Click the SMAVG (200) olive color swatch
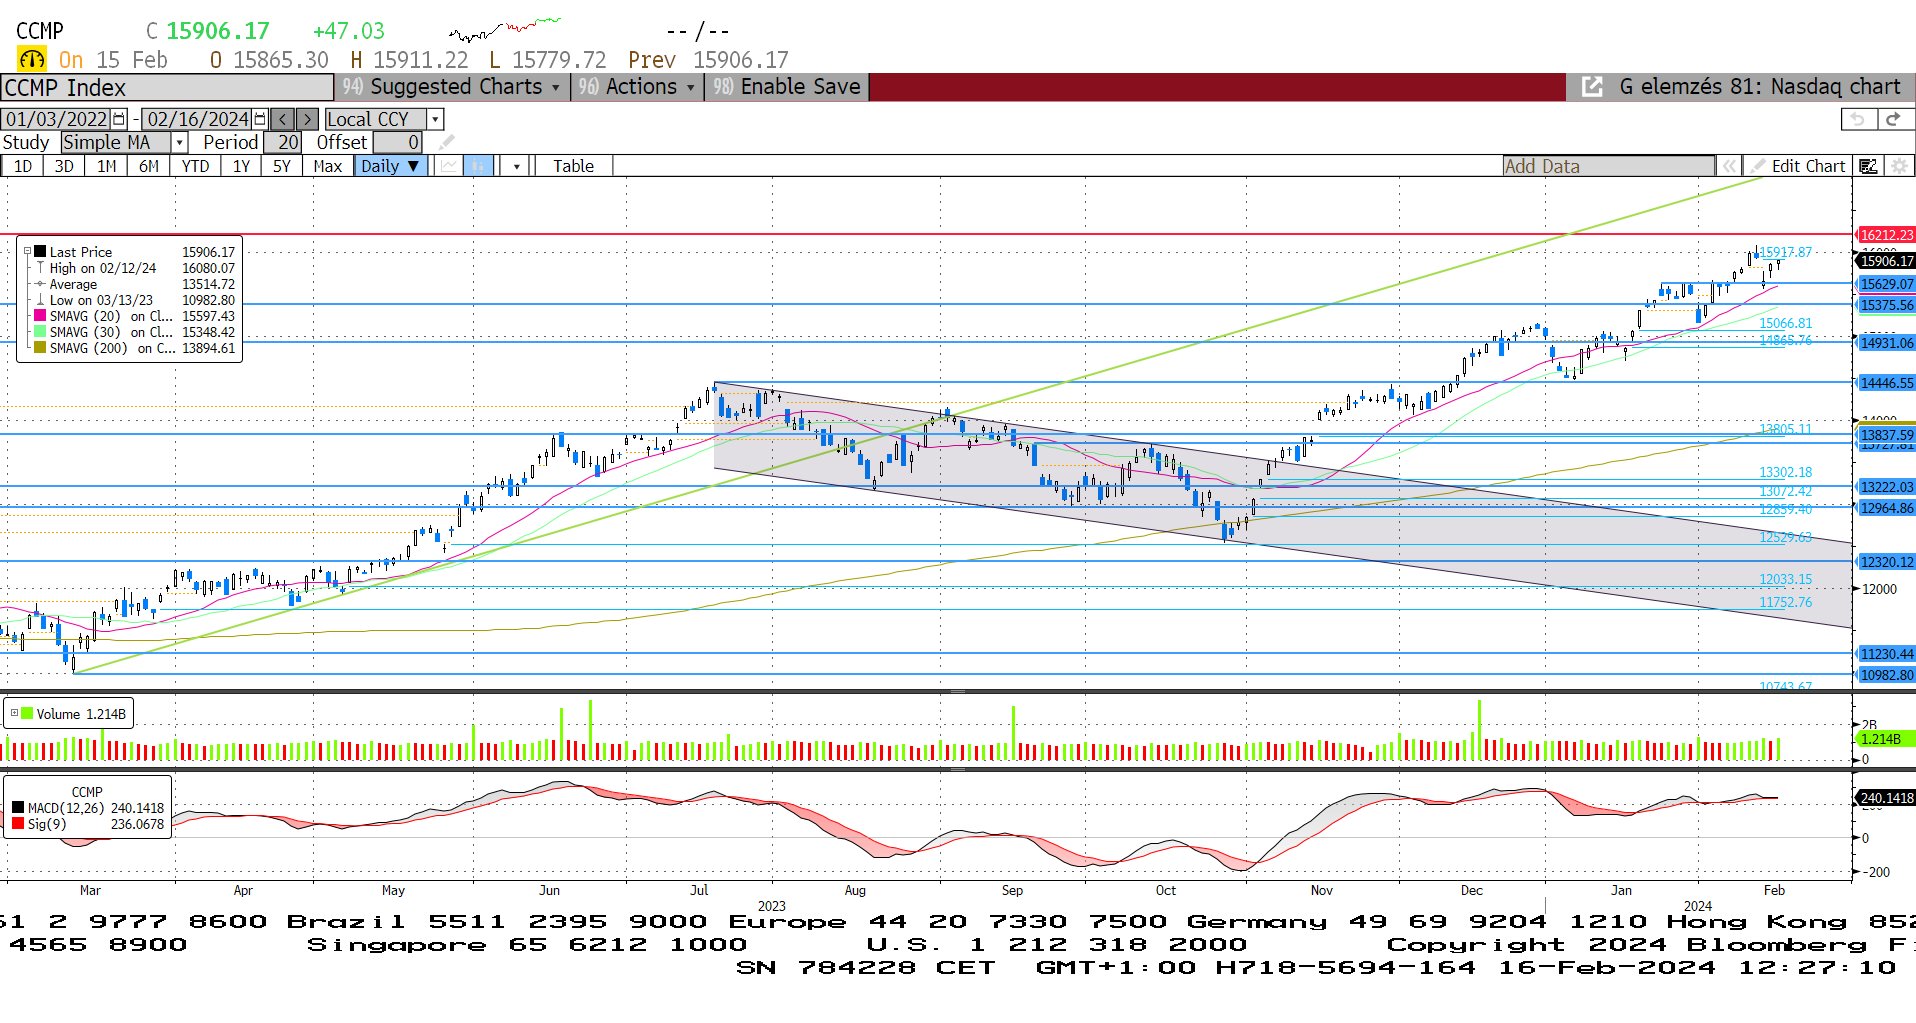Screen dimensions: 1916x1023 40,348
